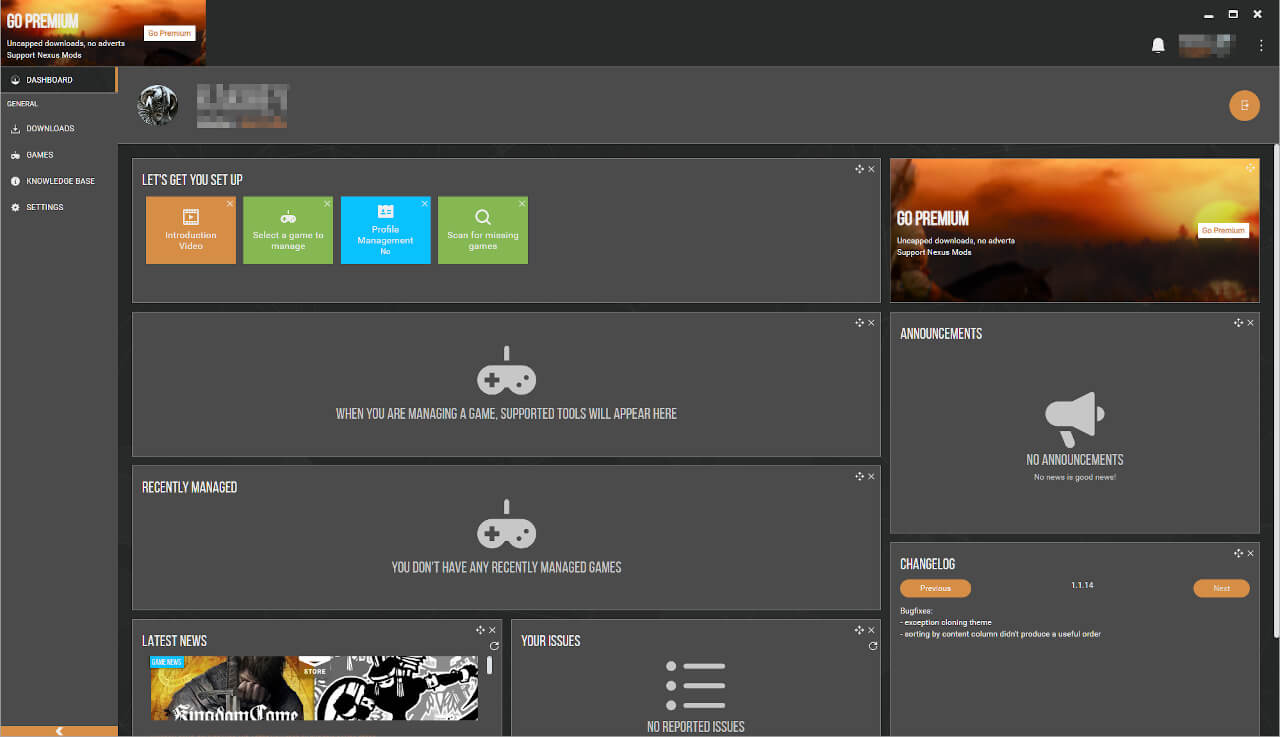Dismiss the Select a game tile
This screenshot has width=1280, height=737.
pyautogui.click(x=327, y=203)
